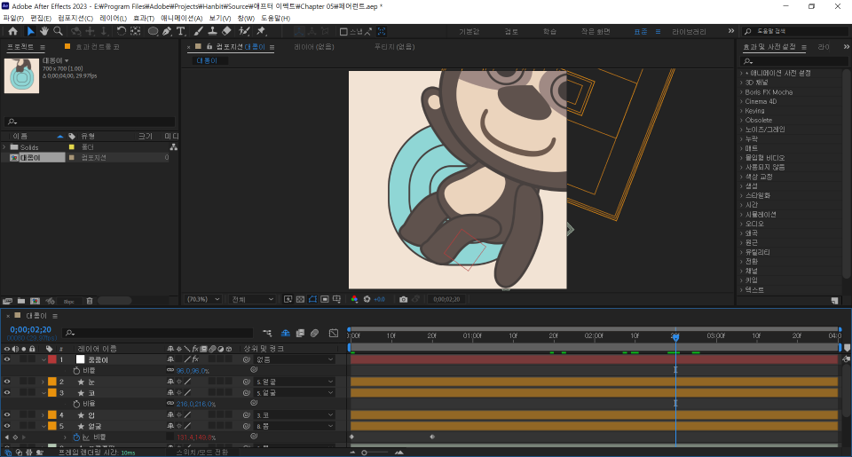Screen dimensions: 852x457
Task: Open the library workspace link
Action: pos(689,32)
